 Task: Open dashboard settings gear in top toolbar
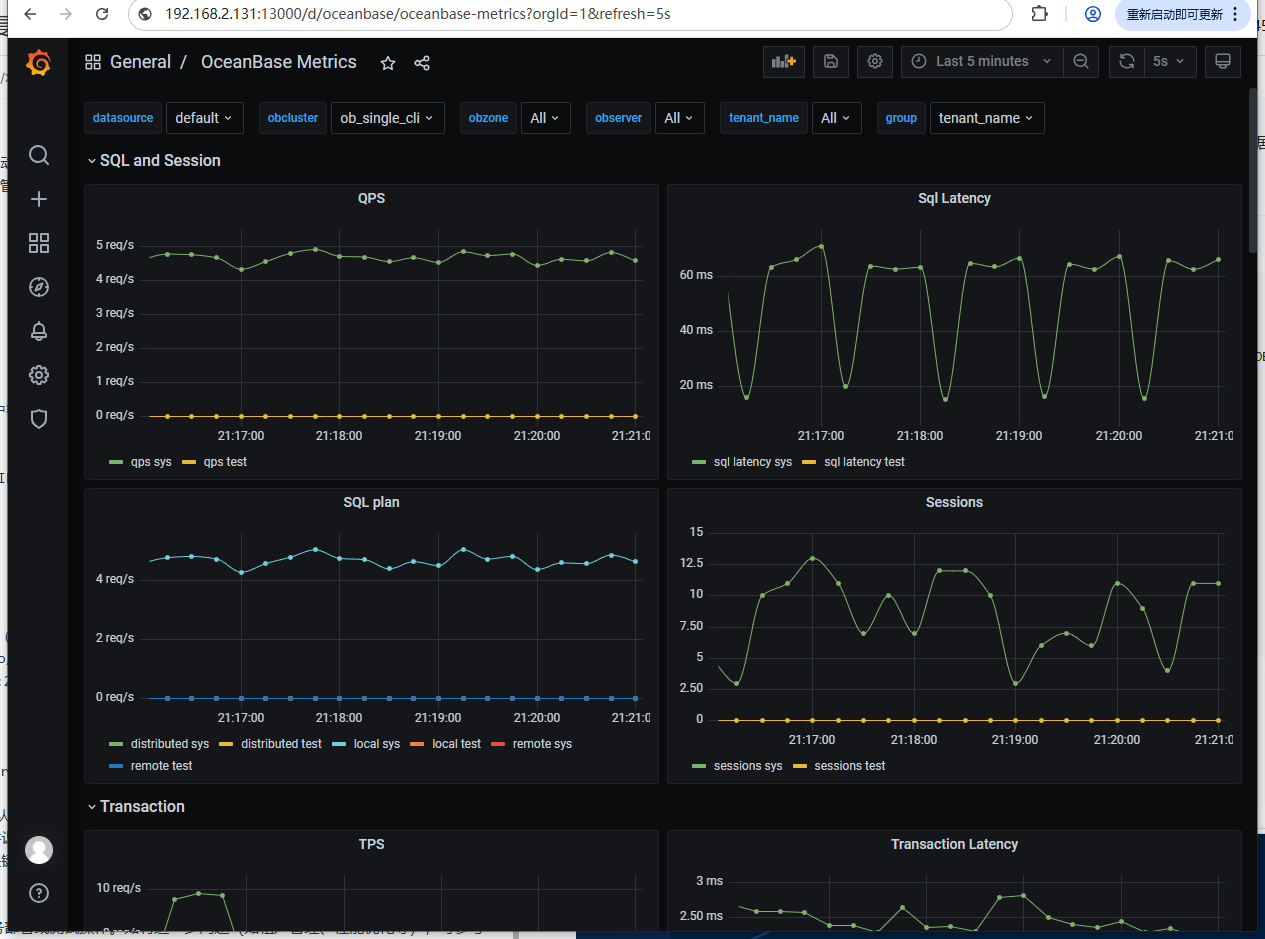[x=875, y=61]
